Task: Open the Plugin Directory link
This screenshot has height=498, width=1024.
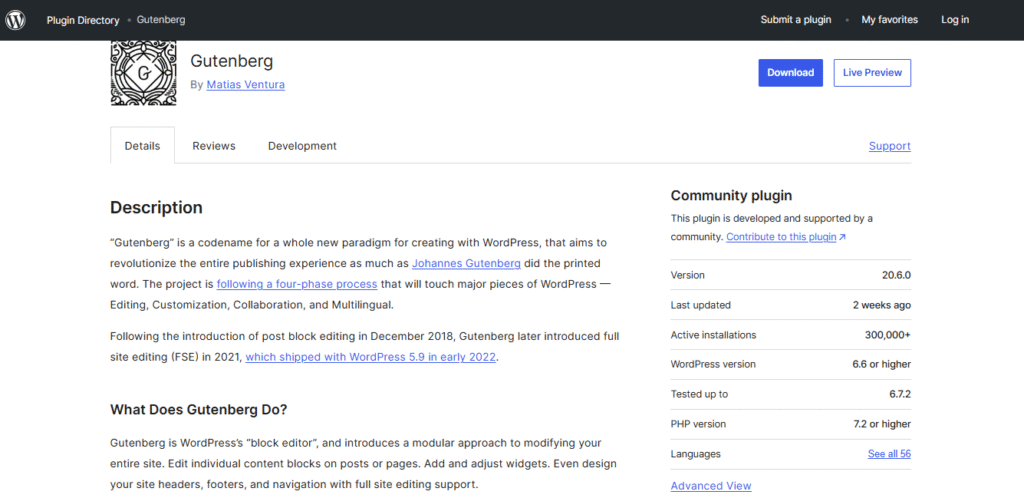Action: tap(83, 20)
